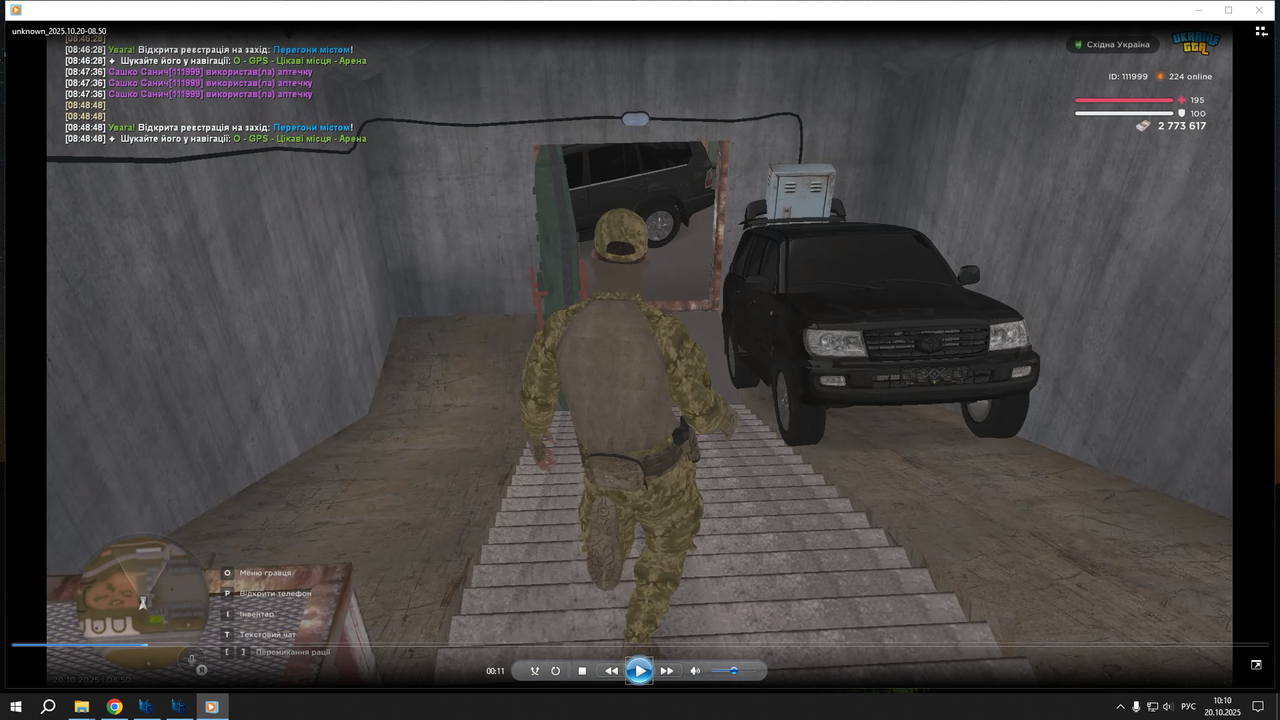Screen dimensions: 1280x720
Task: Click the Текстовий чат hint
Action: pyautogui.click(x=268, y=635)
